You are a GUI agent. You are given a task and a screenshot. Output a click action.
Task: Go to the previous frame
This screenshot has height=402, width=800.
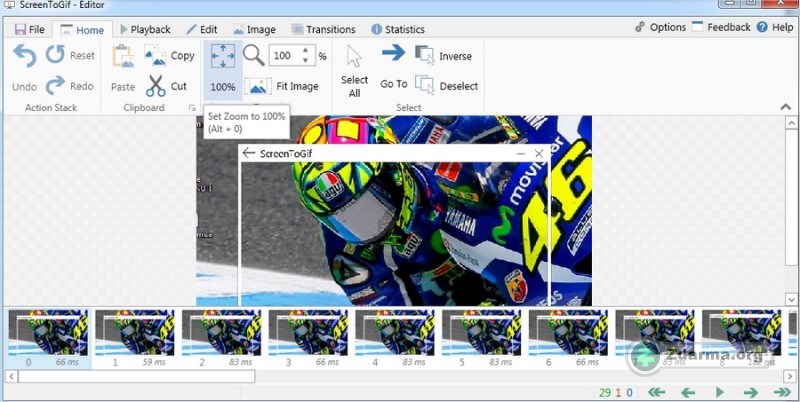tap(688, 392)
